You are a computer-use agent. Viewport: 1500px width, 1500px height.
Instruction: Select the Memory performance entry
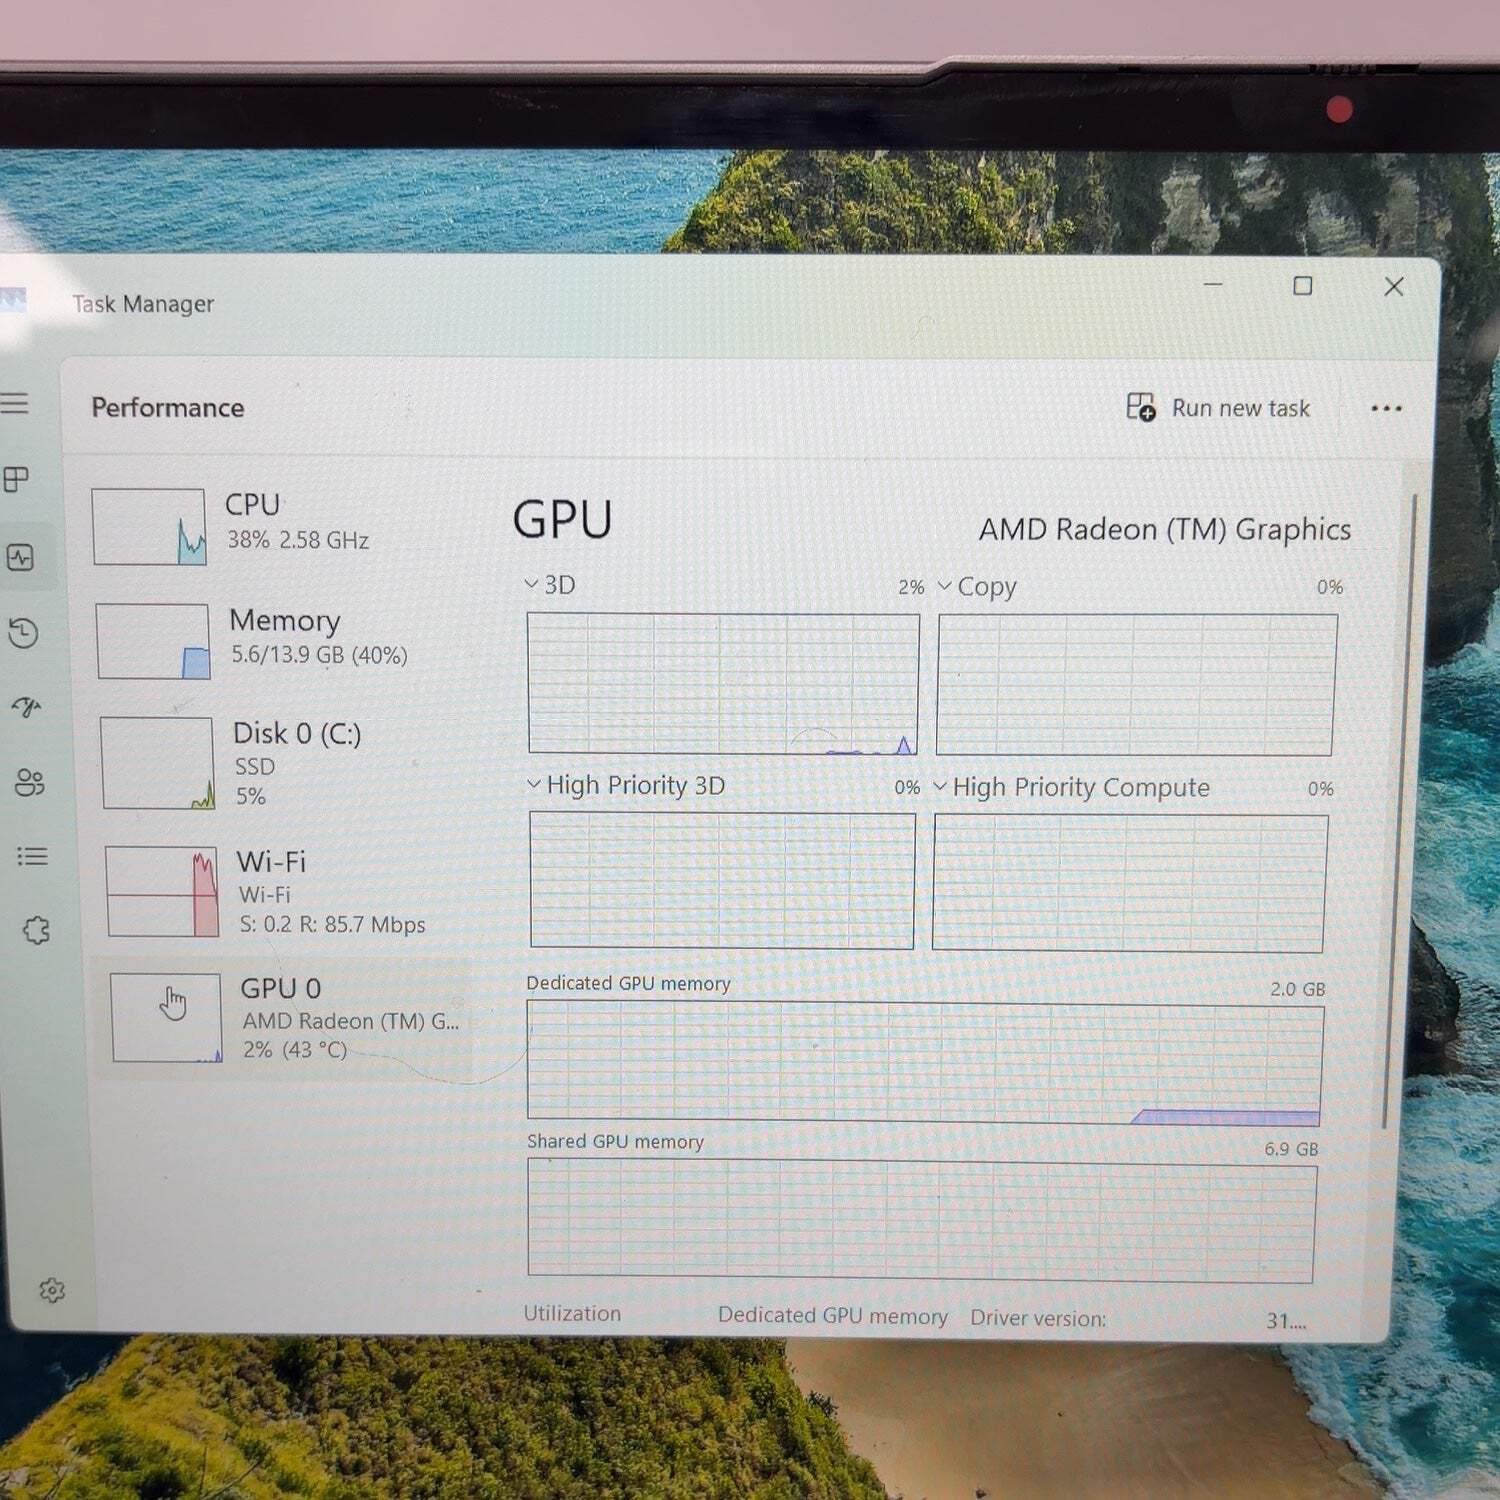[280, 641]
